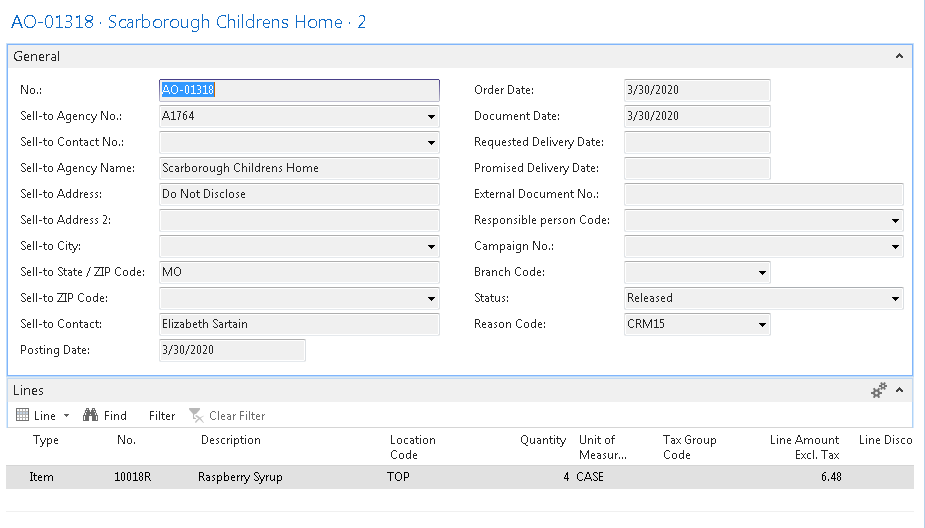
Task: Open Sell-to Agency No. dropdown
Action: click(x=430, y=116)
